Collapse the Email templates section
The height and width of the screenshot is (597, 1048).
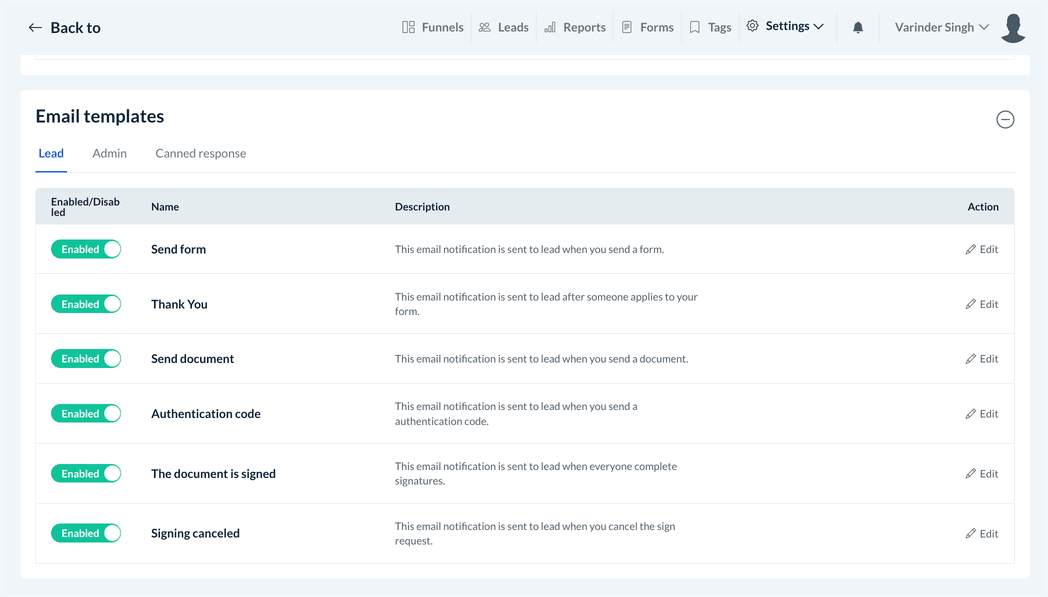coord(1005,120)
